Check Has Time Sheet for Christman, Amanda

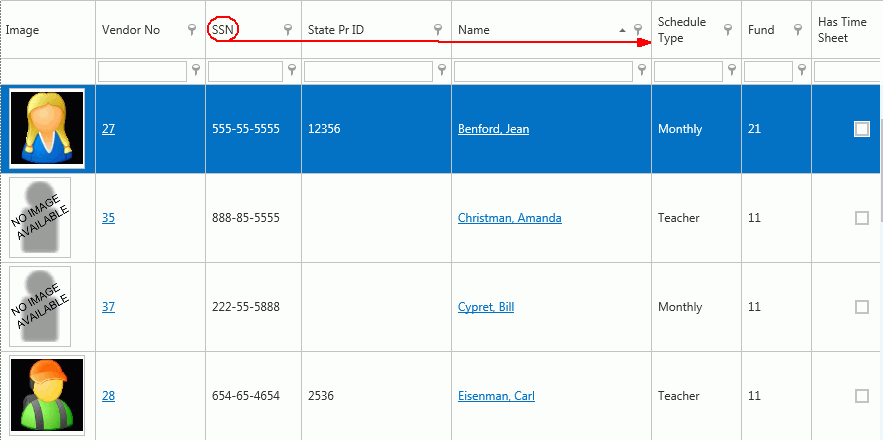(862, 218)
